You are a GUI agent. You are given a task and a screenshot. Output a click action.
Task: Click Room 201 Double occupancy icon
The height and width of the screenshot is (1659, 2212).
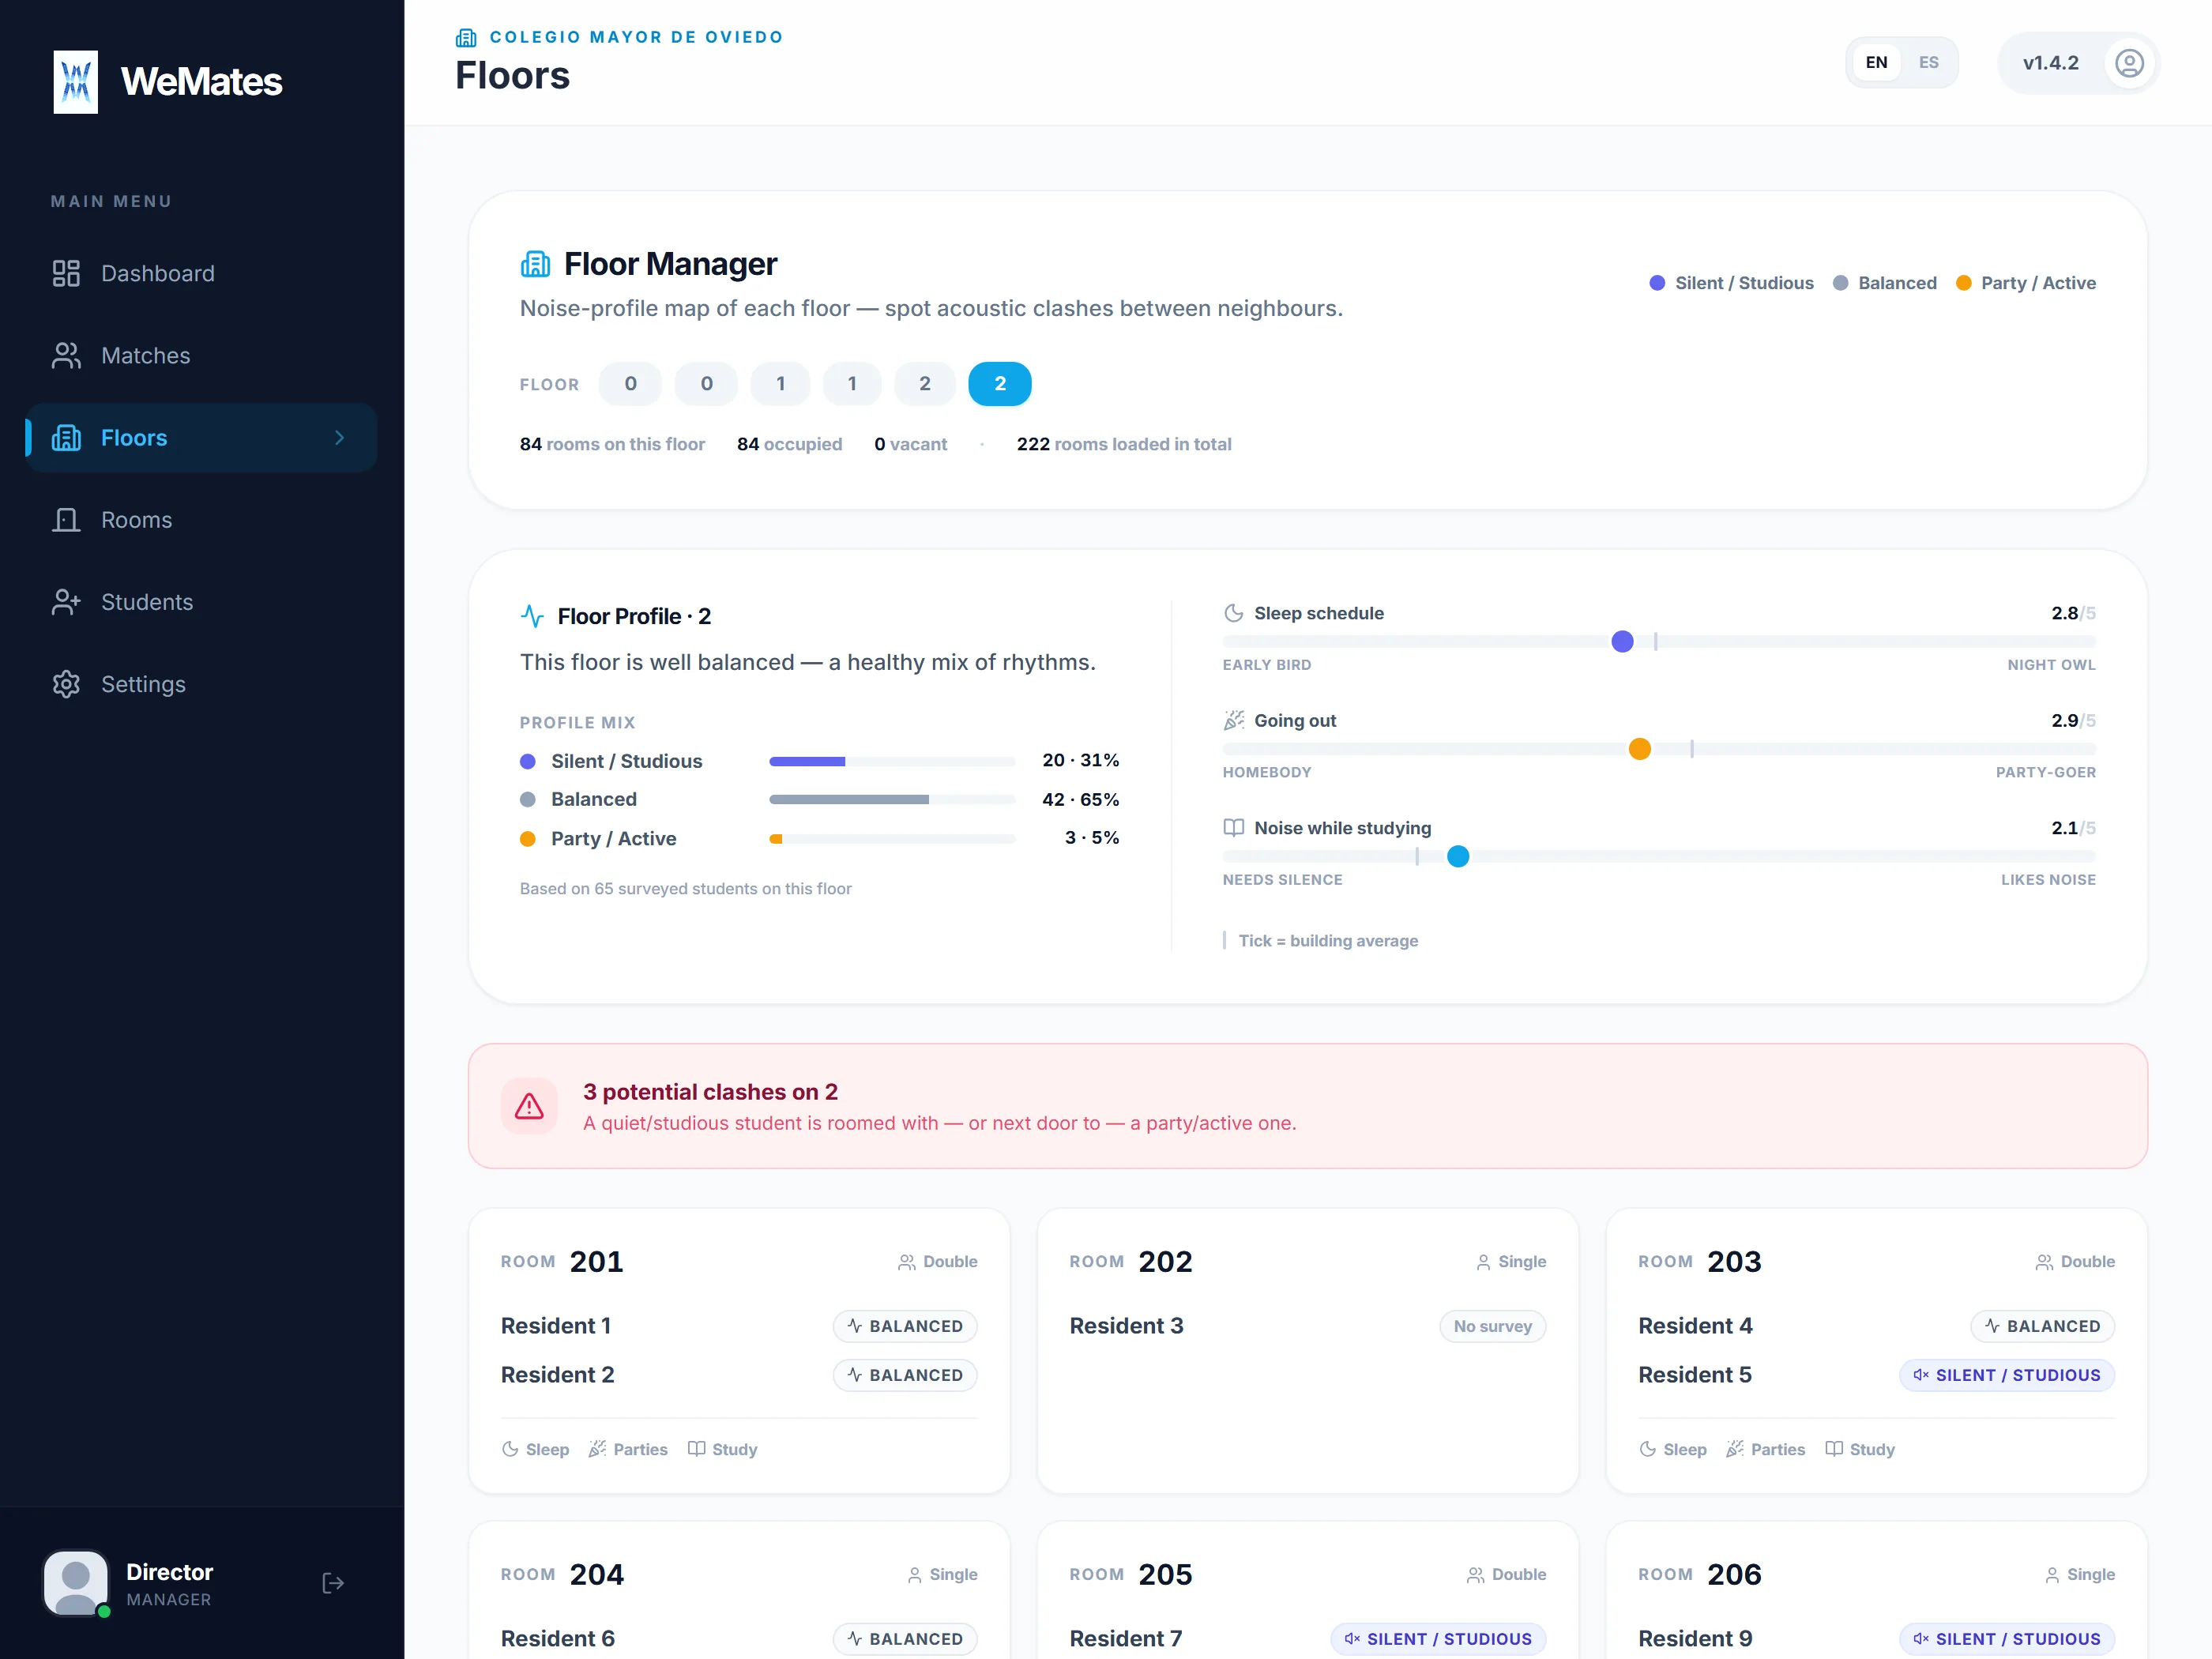(906, 1262)
